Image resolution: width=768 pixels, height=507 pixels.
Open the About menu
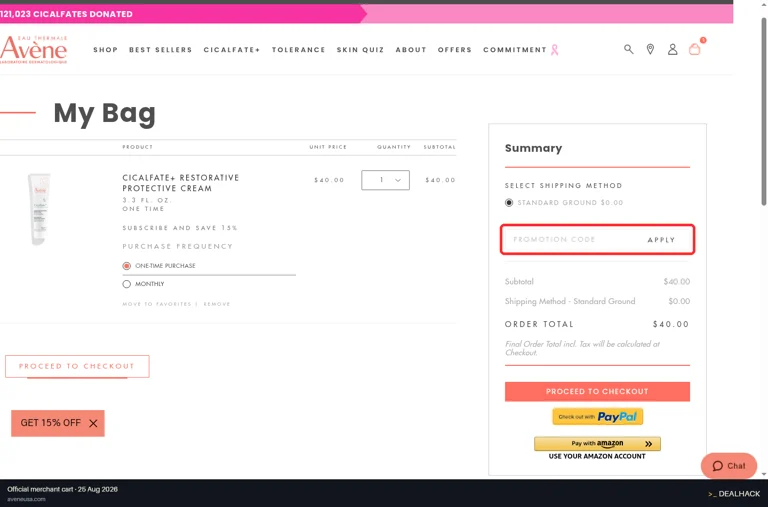411,50
